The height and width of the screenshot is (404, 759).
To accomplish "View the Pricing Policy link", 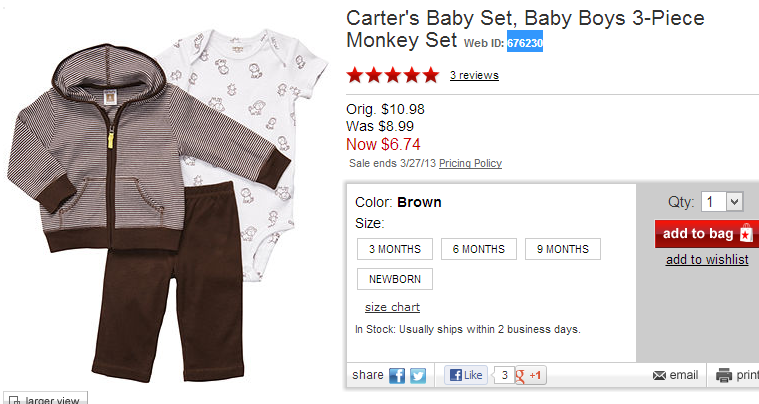I will (470, 163).
